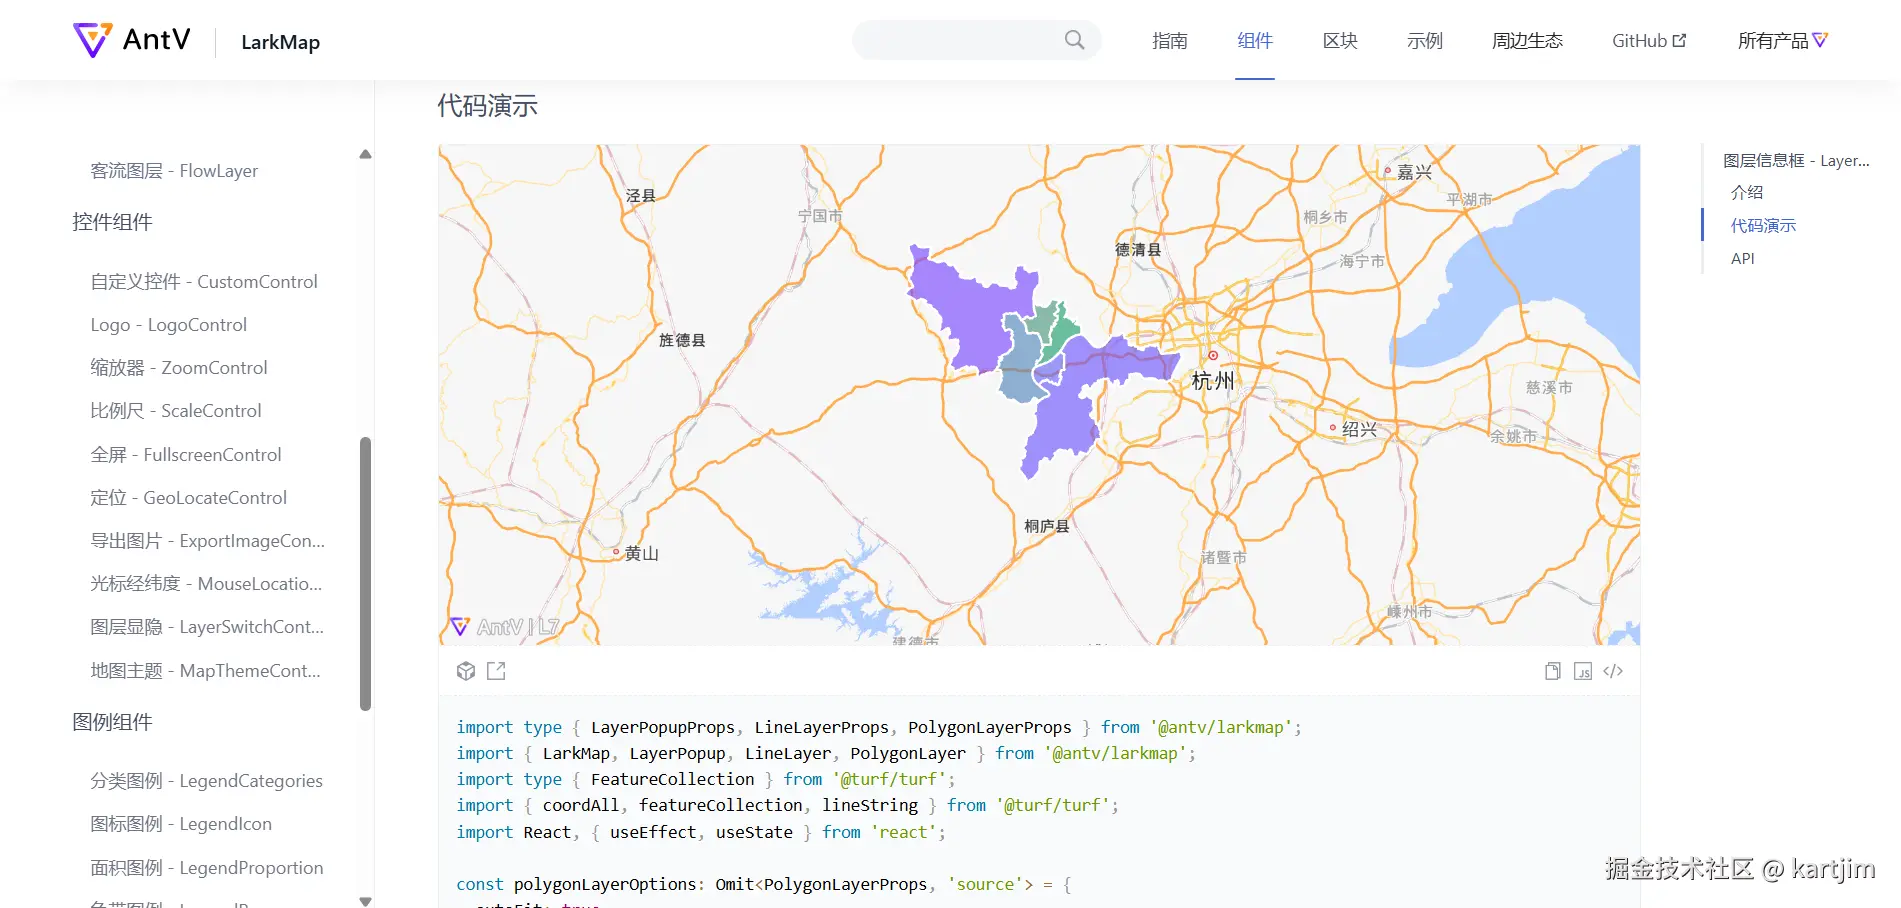Screen dimensions: 1901x908
Task: Collapse the 图例组件 section
Action: (112, 722)
